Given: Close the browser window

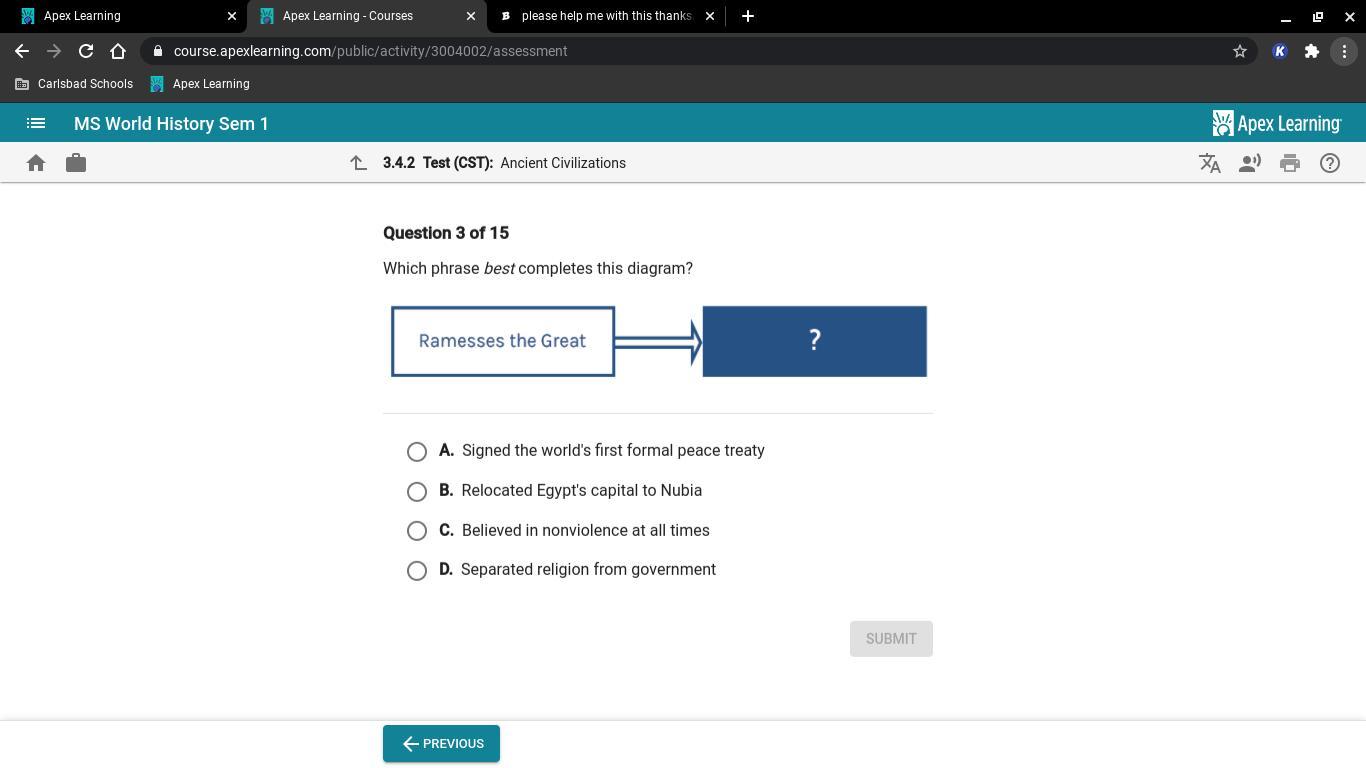Looking at the screenshot, I should click(1349, 16).
